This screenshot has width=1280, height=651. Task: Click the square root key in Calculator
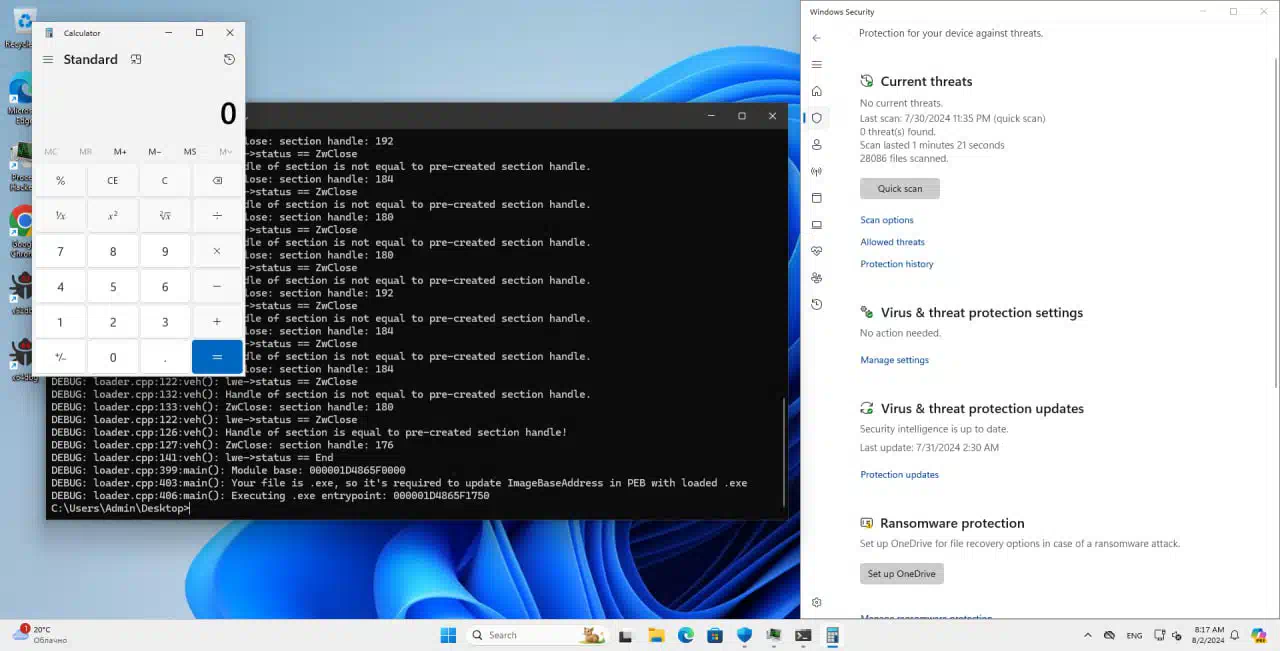[x=165, y=215]
